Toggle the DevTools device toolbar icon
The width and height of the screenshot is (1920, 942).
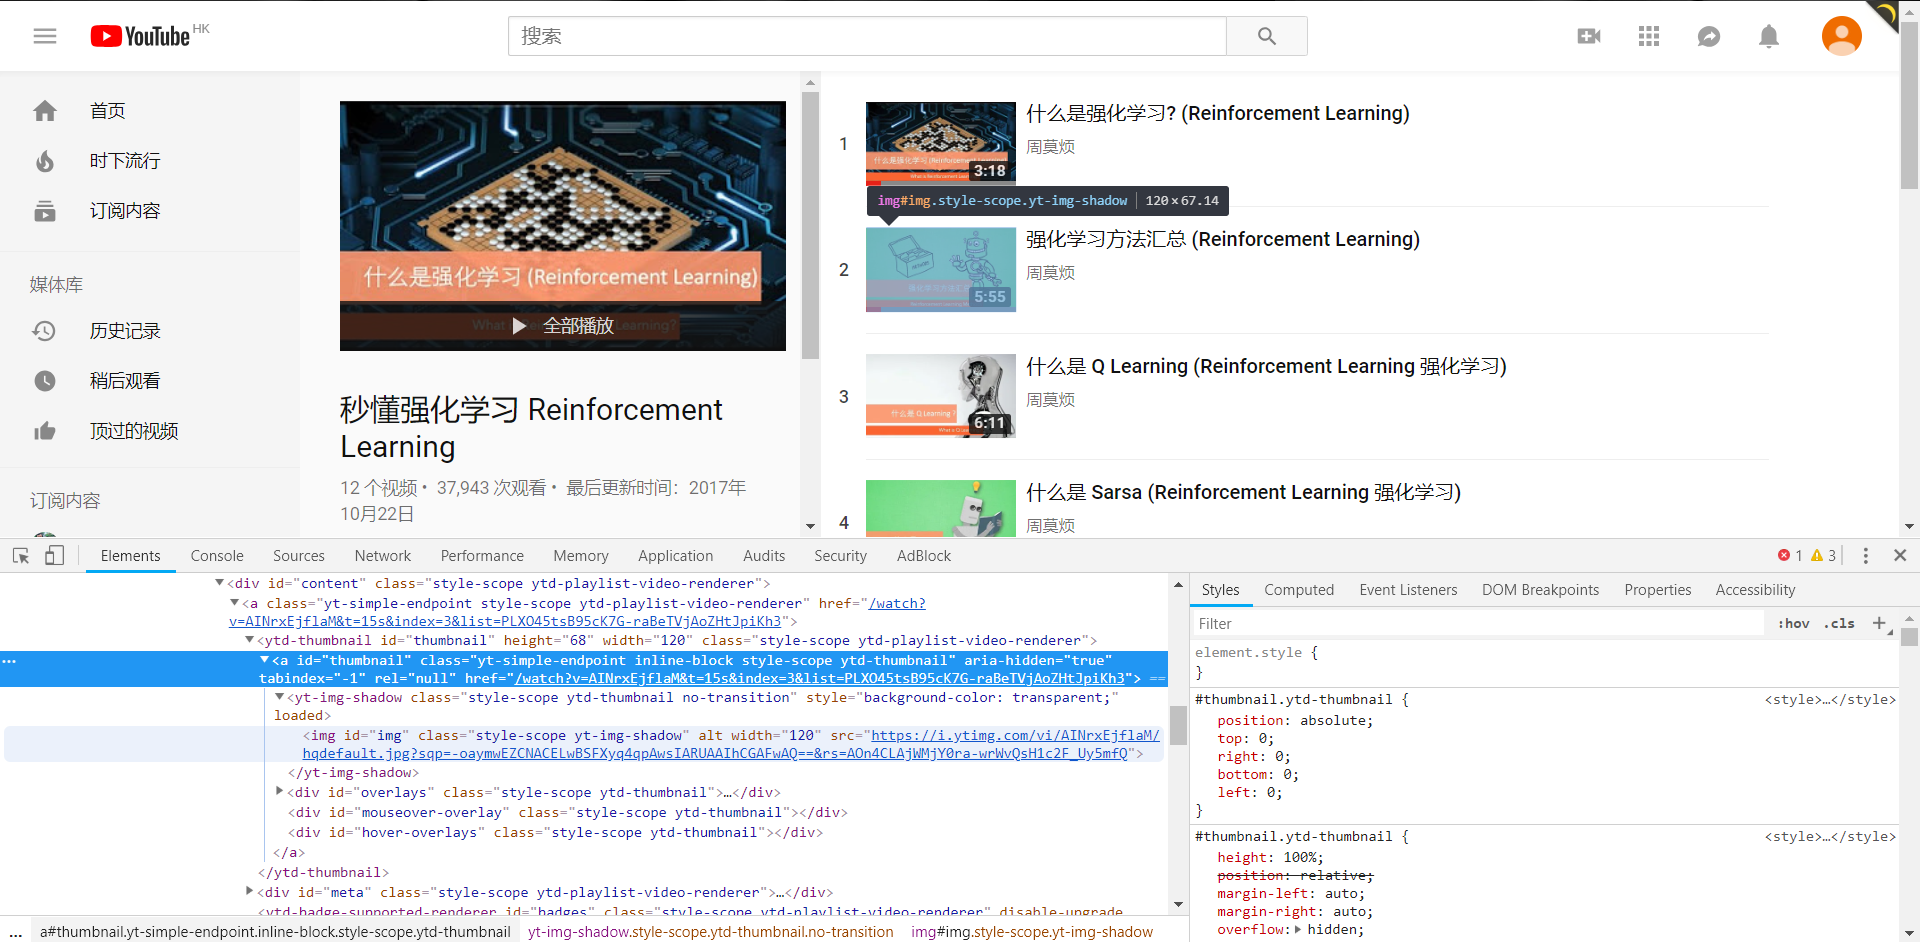[55, 555]
